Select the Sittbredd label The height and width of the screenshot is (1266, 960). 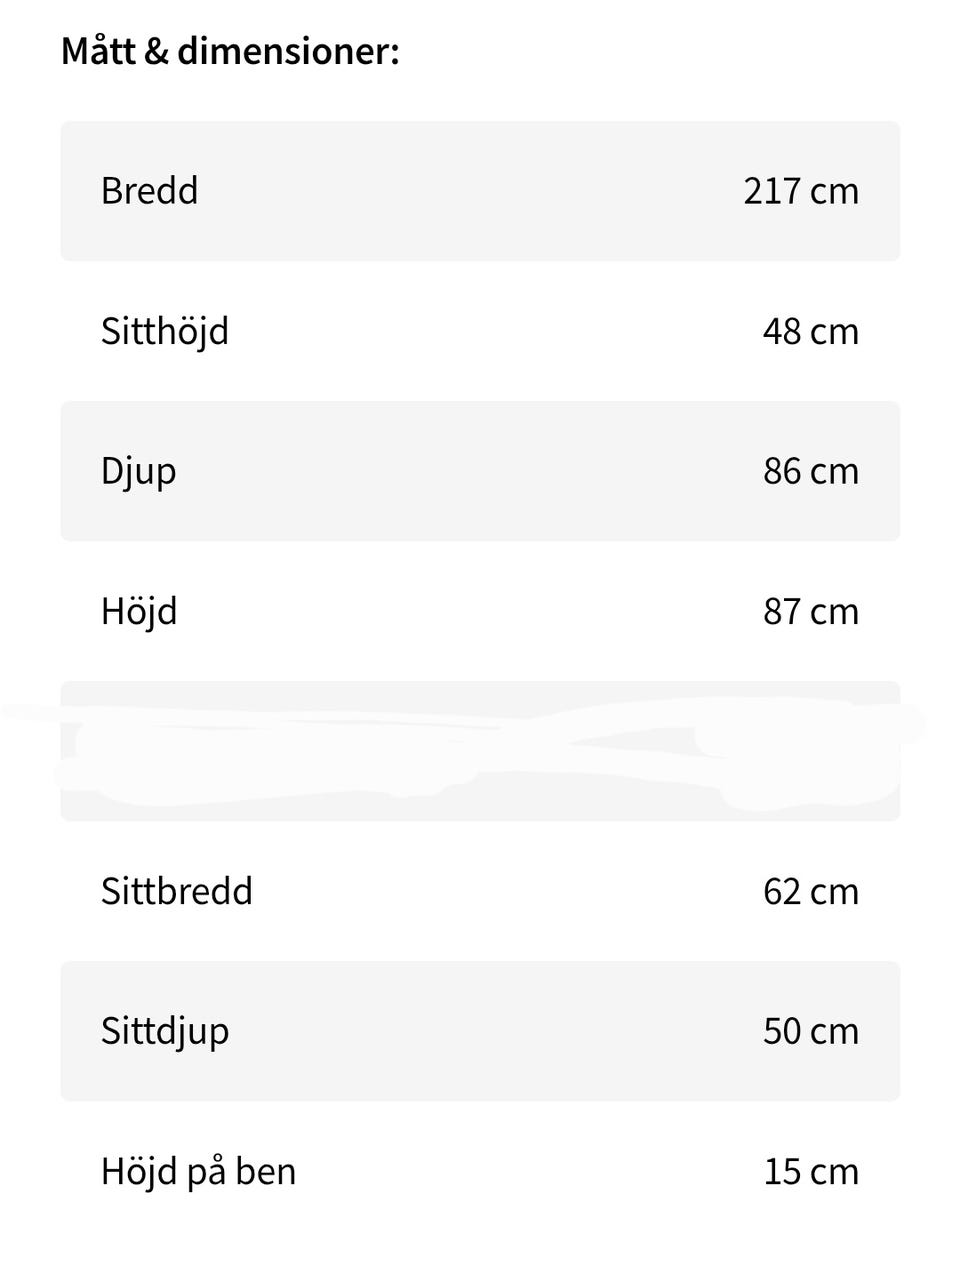(x=176, y=890)
